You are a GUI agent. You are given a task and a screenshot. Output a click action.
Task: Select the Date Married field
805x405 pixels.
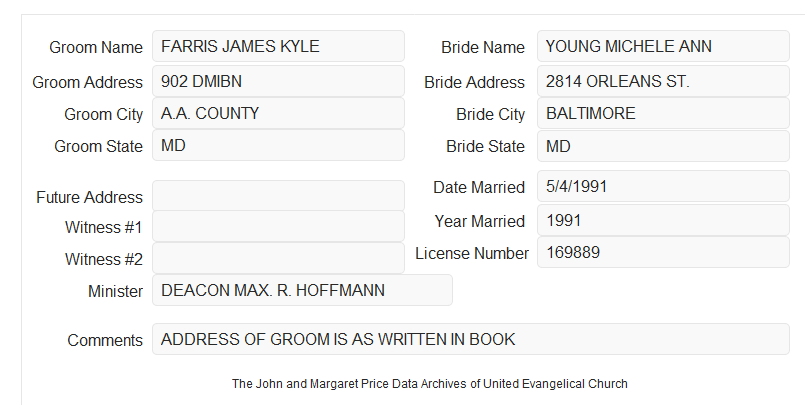[663, 186]
